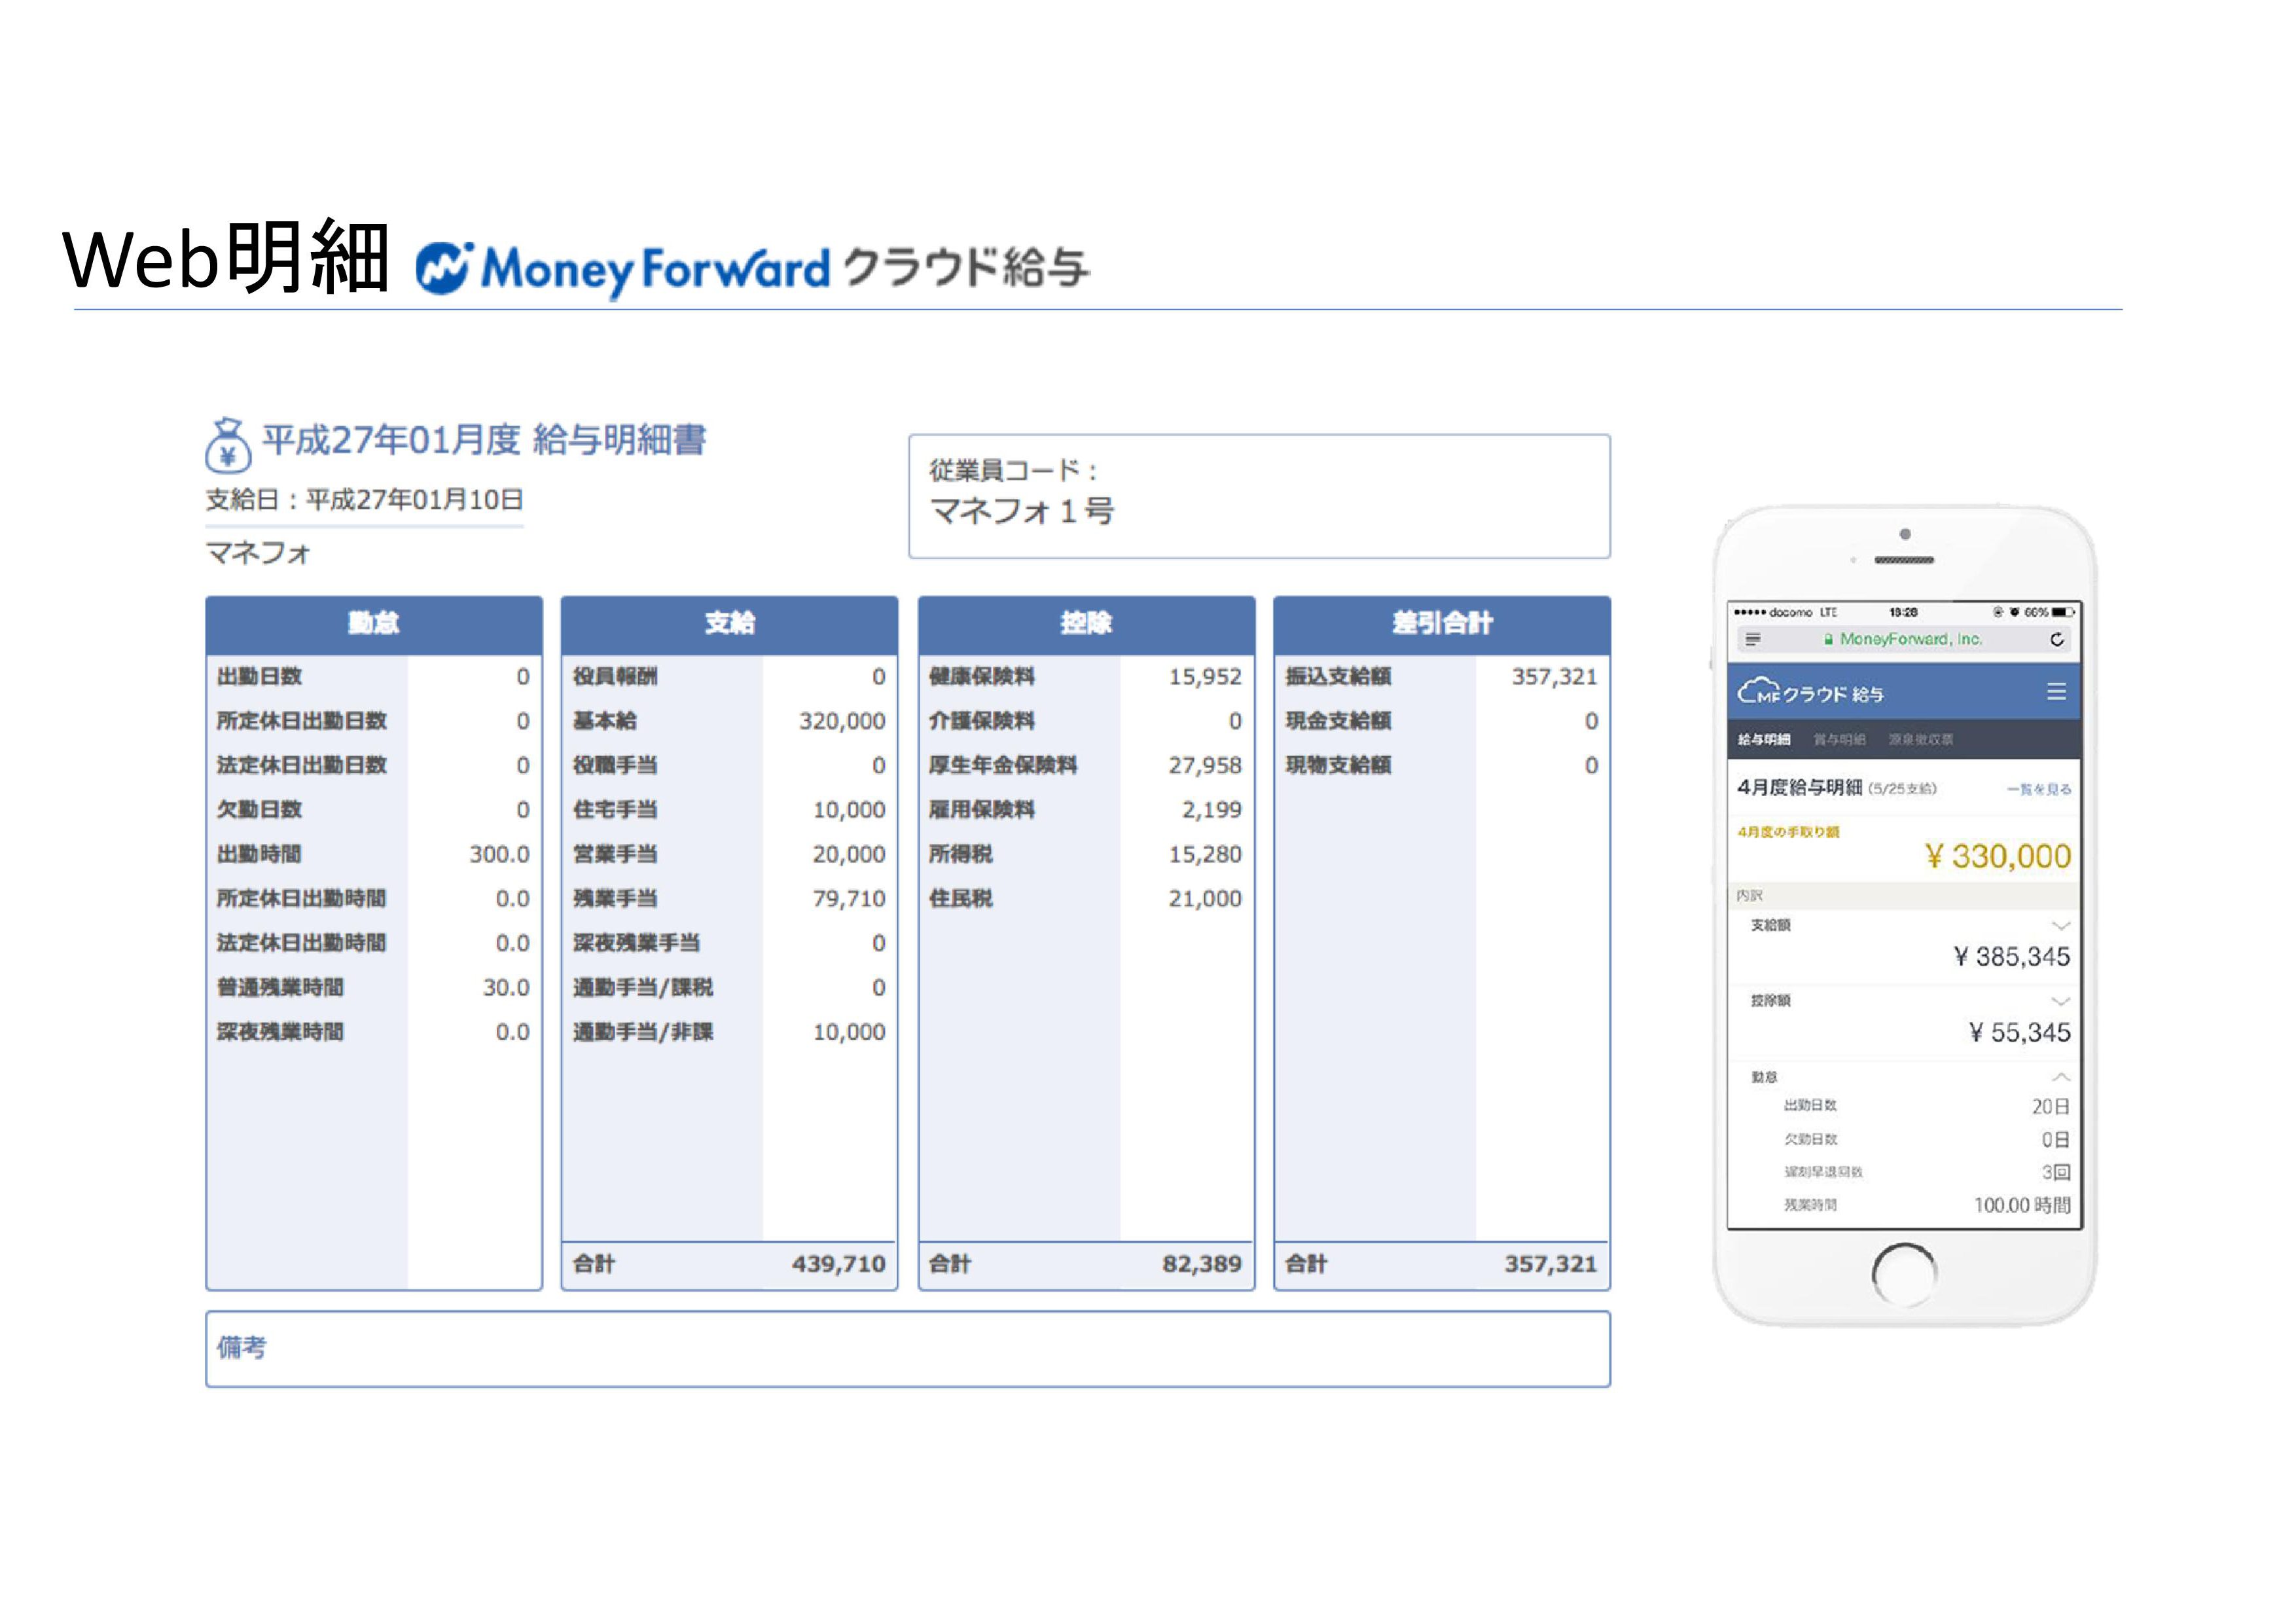This screenshot has width=2296, height=1623.
Task: Tap the green lock icon in phone address bar
Action: (1828, 640)
